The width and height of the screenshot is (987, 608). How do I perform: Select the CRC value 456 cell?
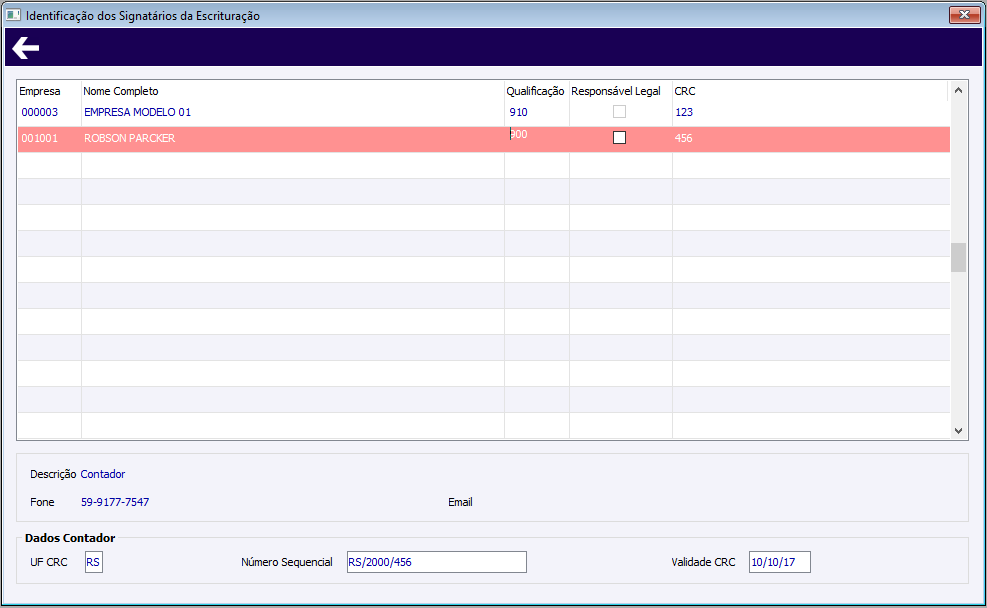pos(811,138)
